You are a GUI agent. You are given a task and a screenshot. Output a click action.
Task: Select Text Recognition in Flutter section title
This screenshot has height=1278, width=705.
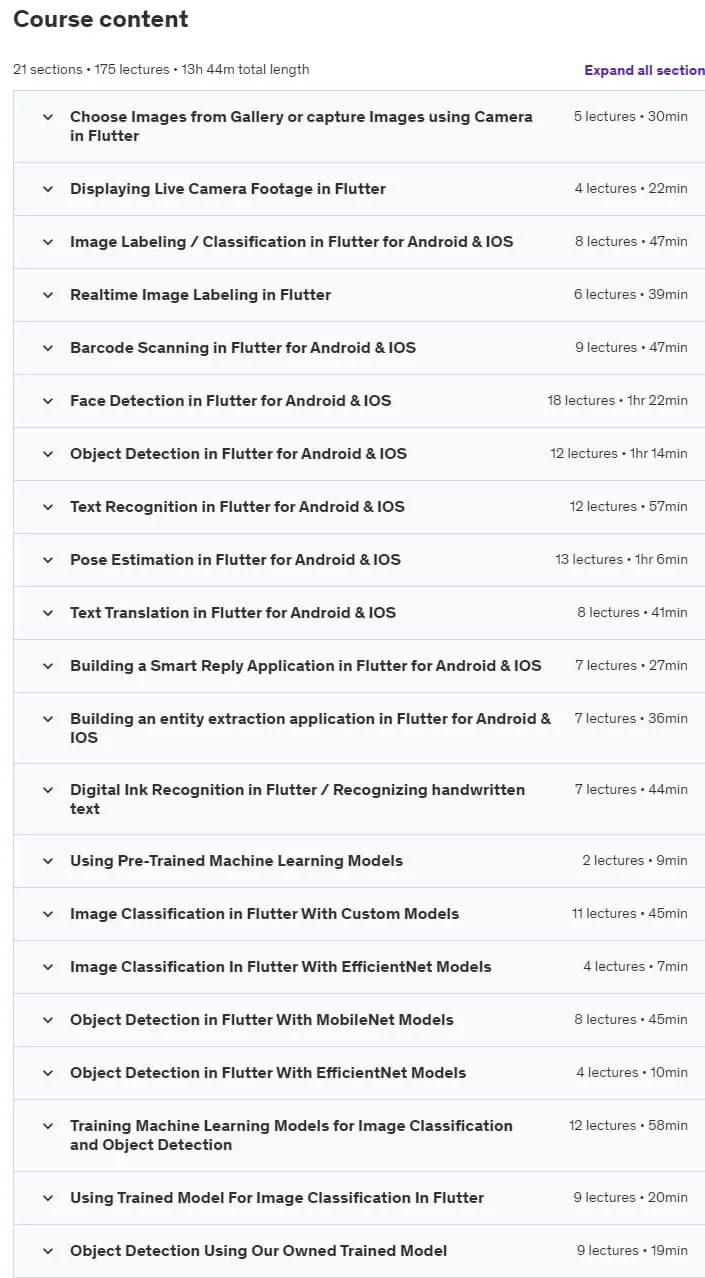(237, 507)
